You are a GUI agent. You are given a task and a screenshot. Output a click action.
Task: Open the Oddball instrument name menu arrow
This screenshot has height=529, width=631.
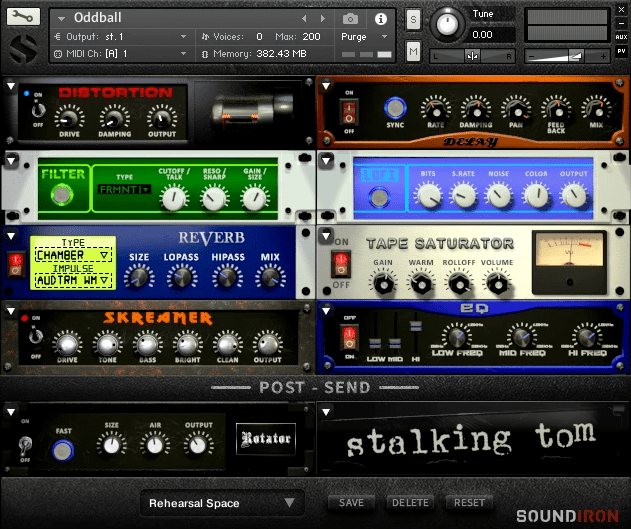click(62, 19)
